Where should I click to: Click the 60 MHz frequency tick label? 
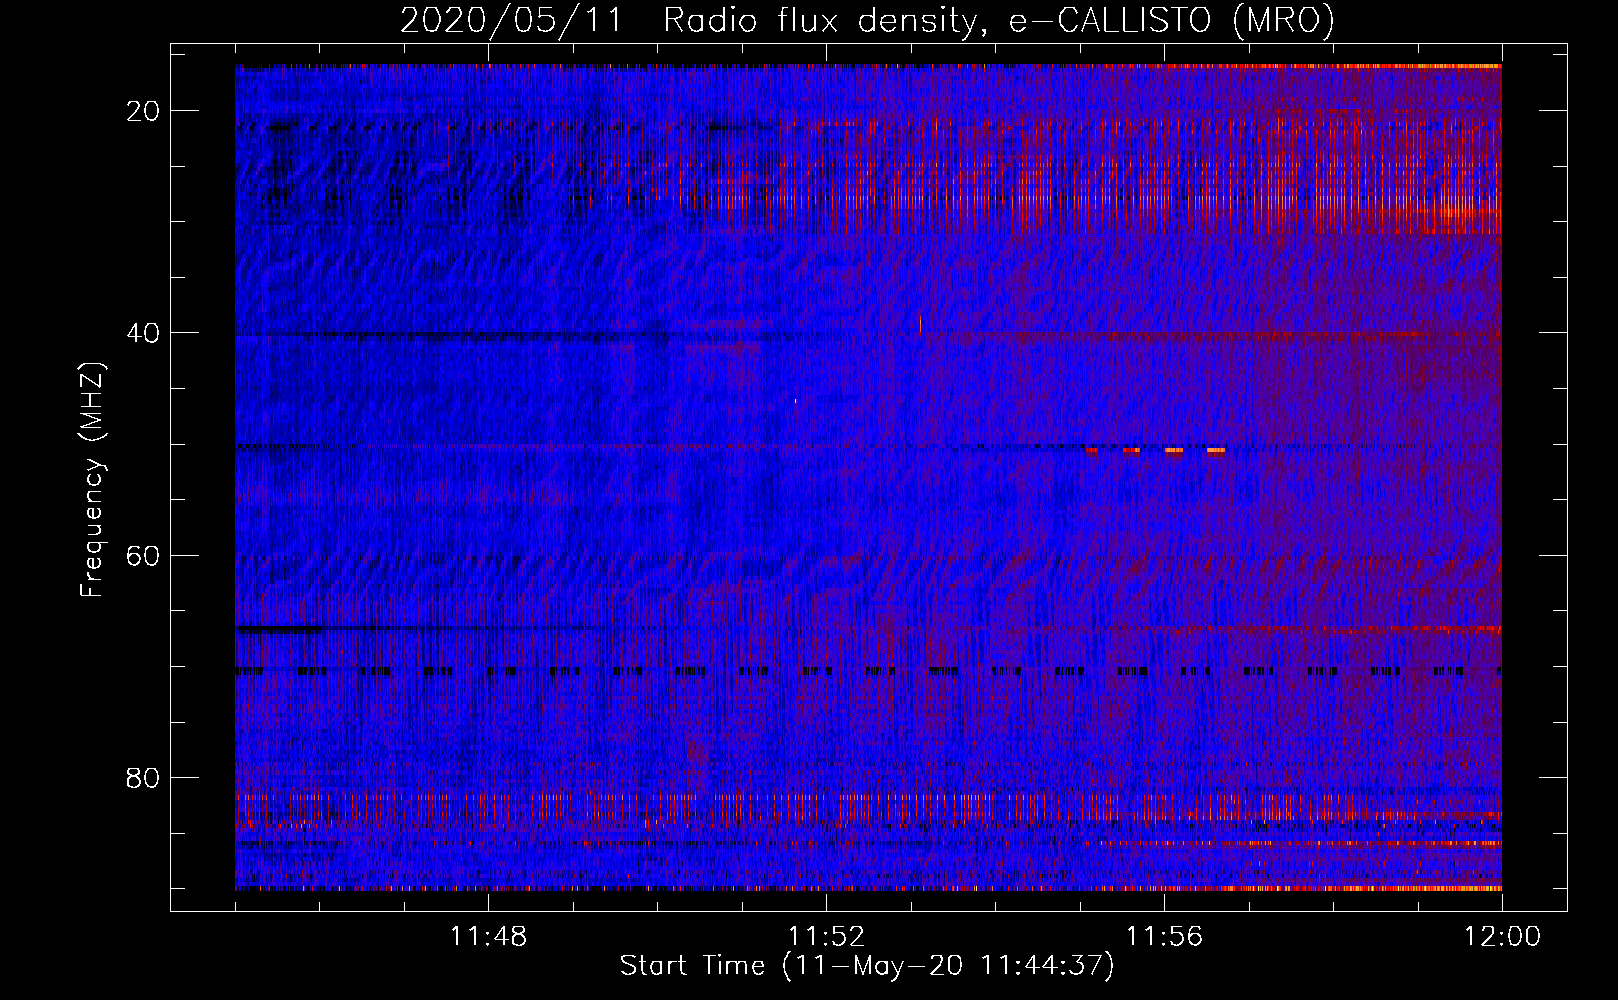(x=143, y=555)
